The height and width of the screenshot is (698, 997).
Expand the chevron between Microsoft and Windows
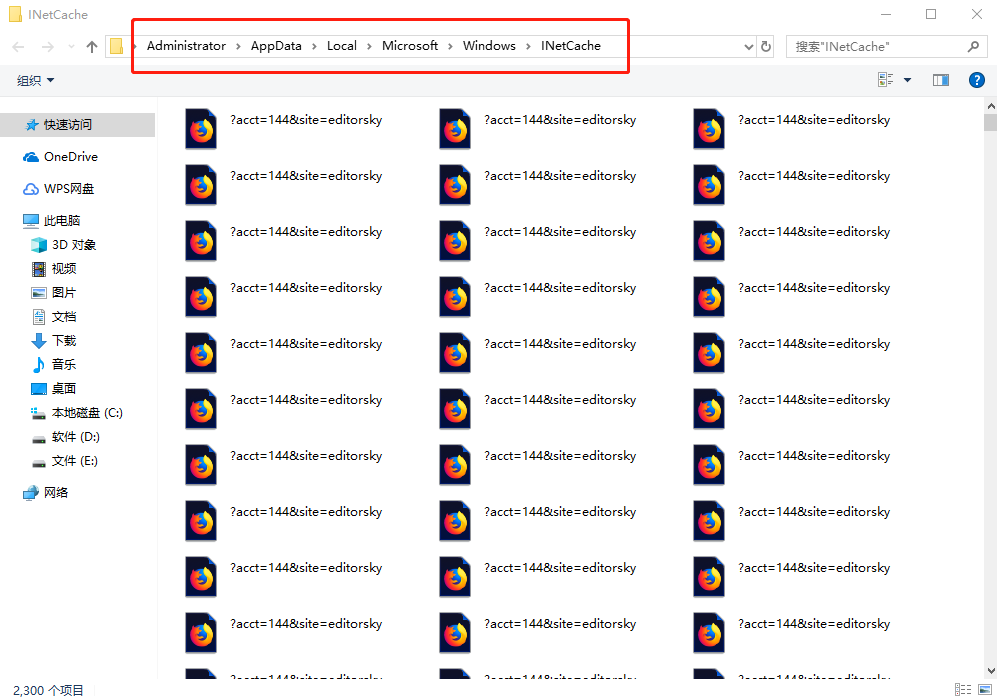tap(450, 46)
